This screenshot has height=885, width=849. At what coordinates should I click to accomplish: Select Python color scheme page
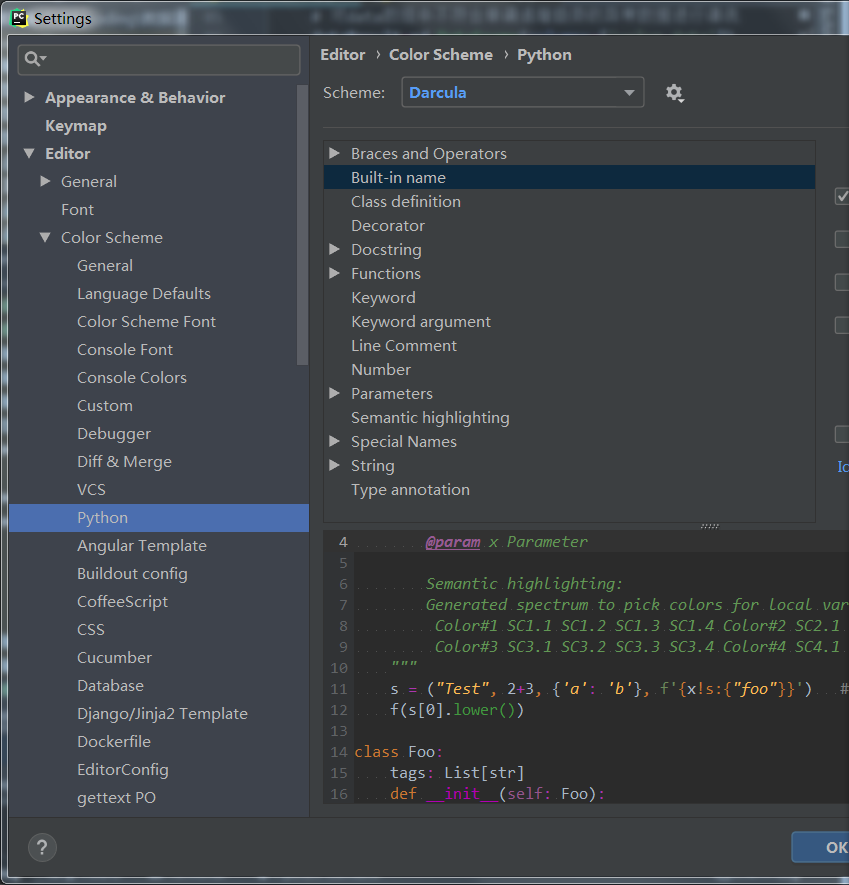pyautogui.click(x=159, y=518)
